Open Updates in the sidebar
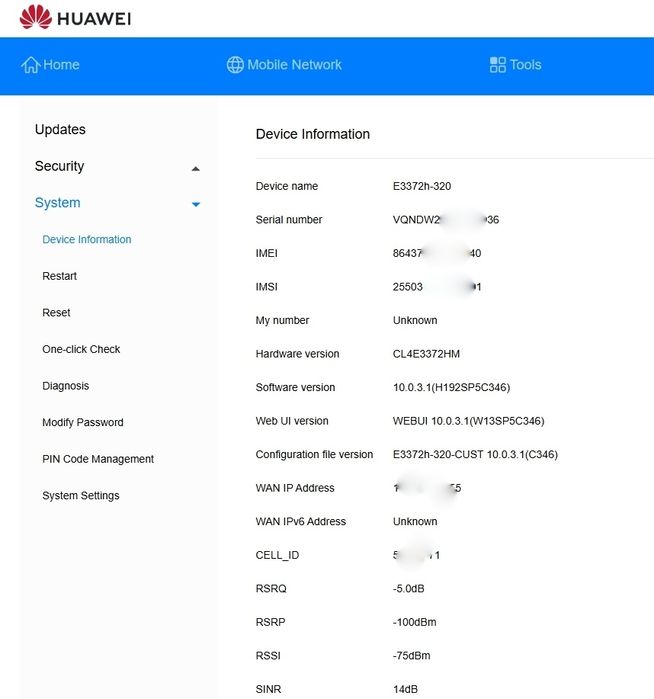Screen dimensions: 654x699 click(60, 129)
